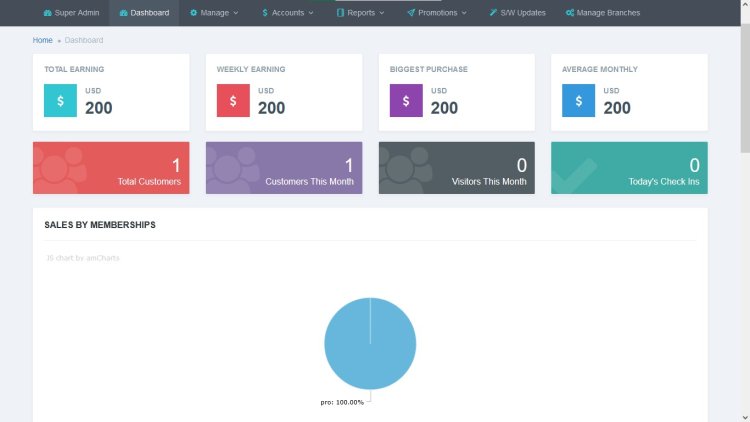
Task: Open the Today's Check Ins tile
Action: 629,168
